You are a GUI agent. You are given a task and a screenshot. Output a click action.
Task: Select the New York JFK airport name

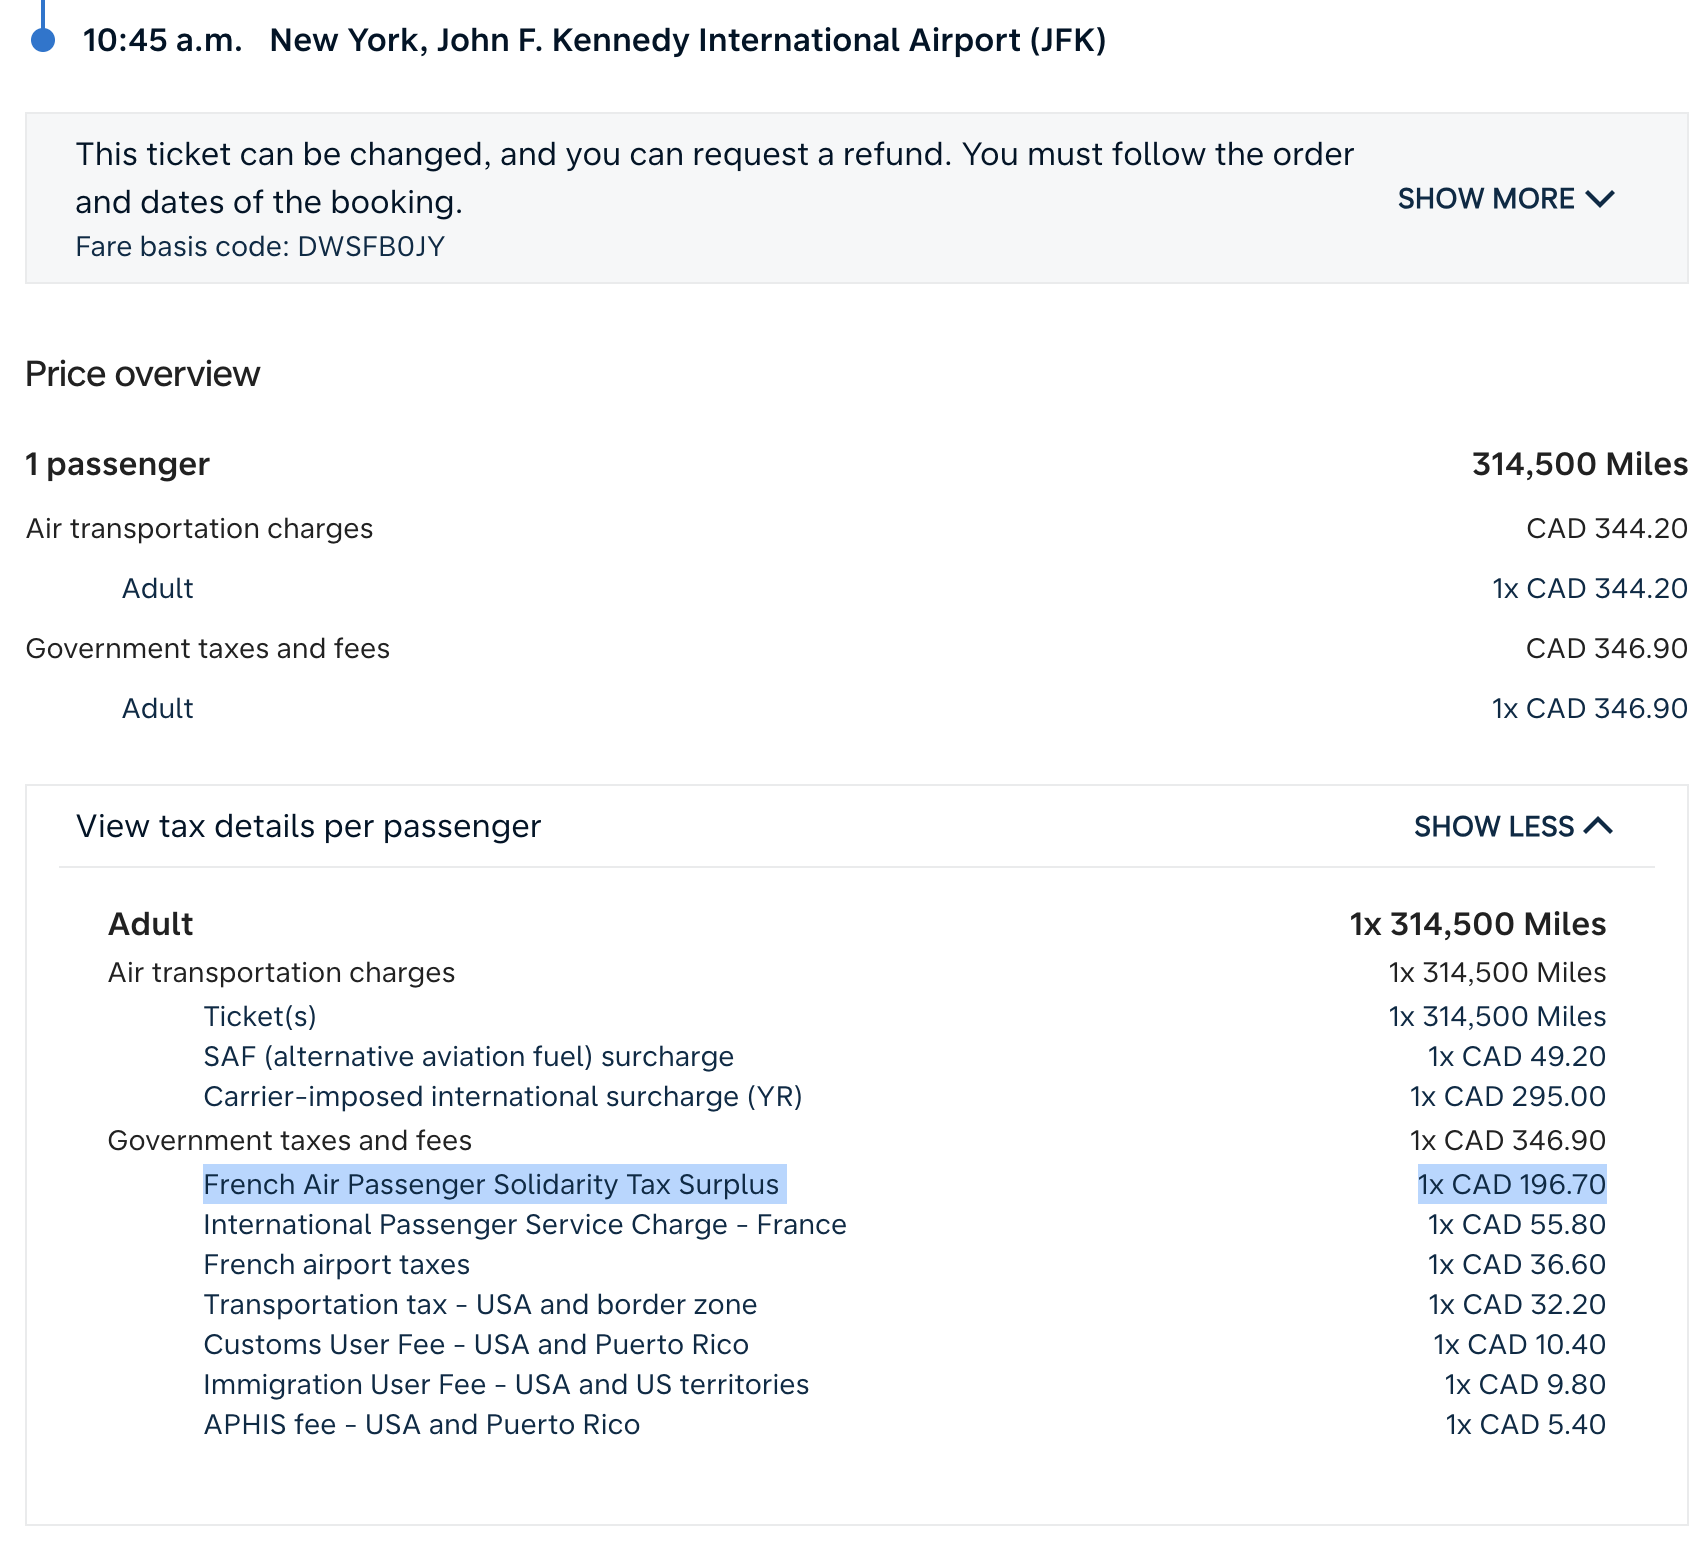pyautogui.click(x=687, y=40)
